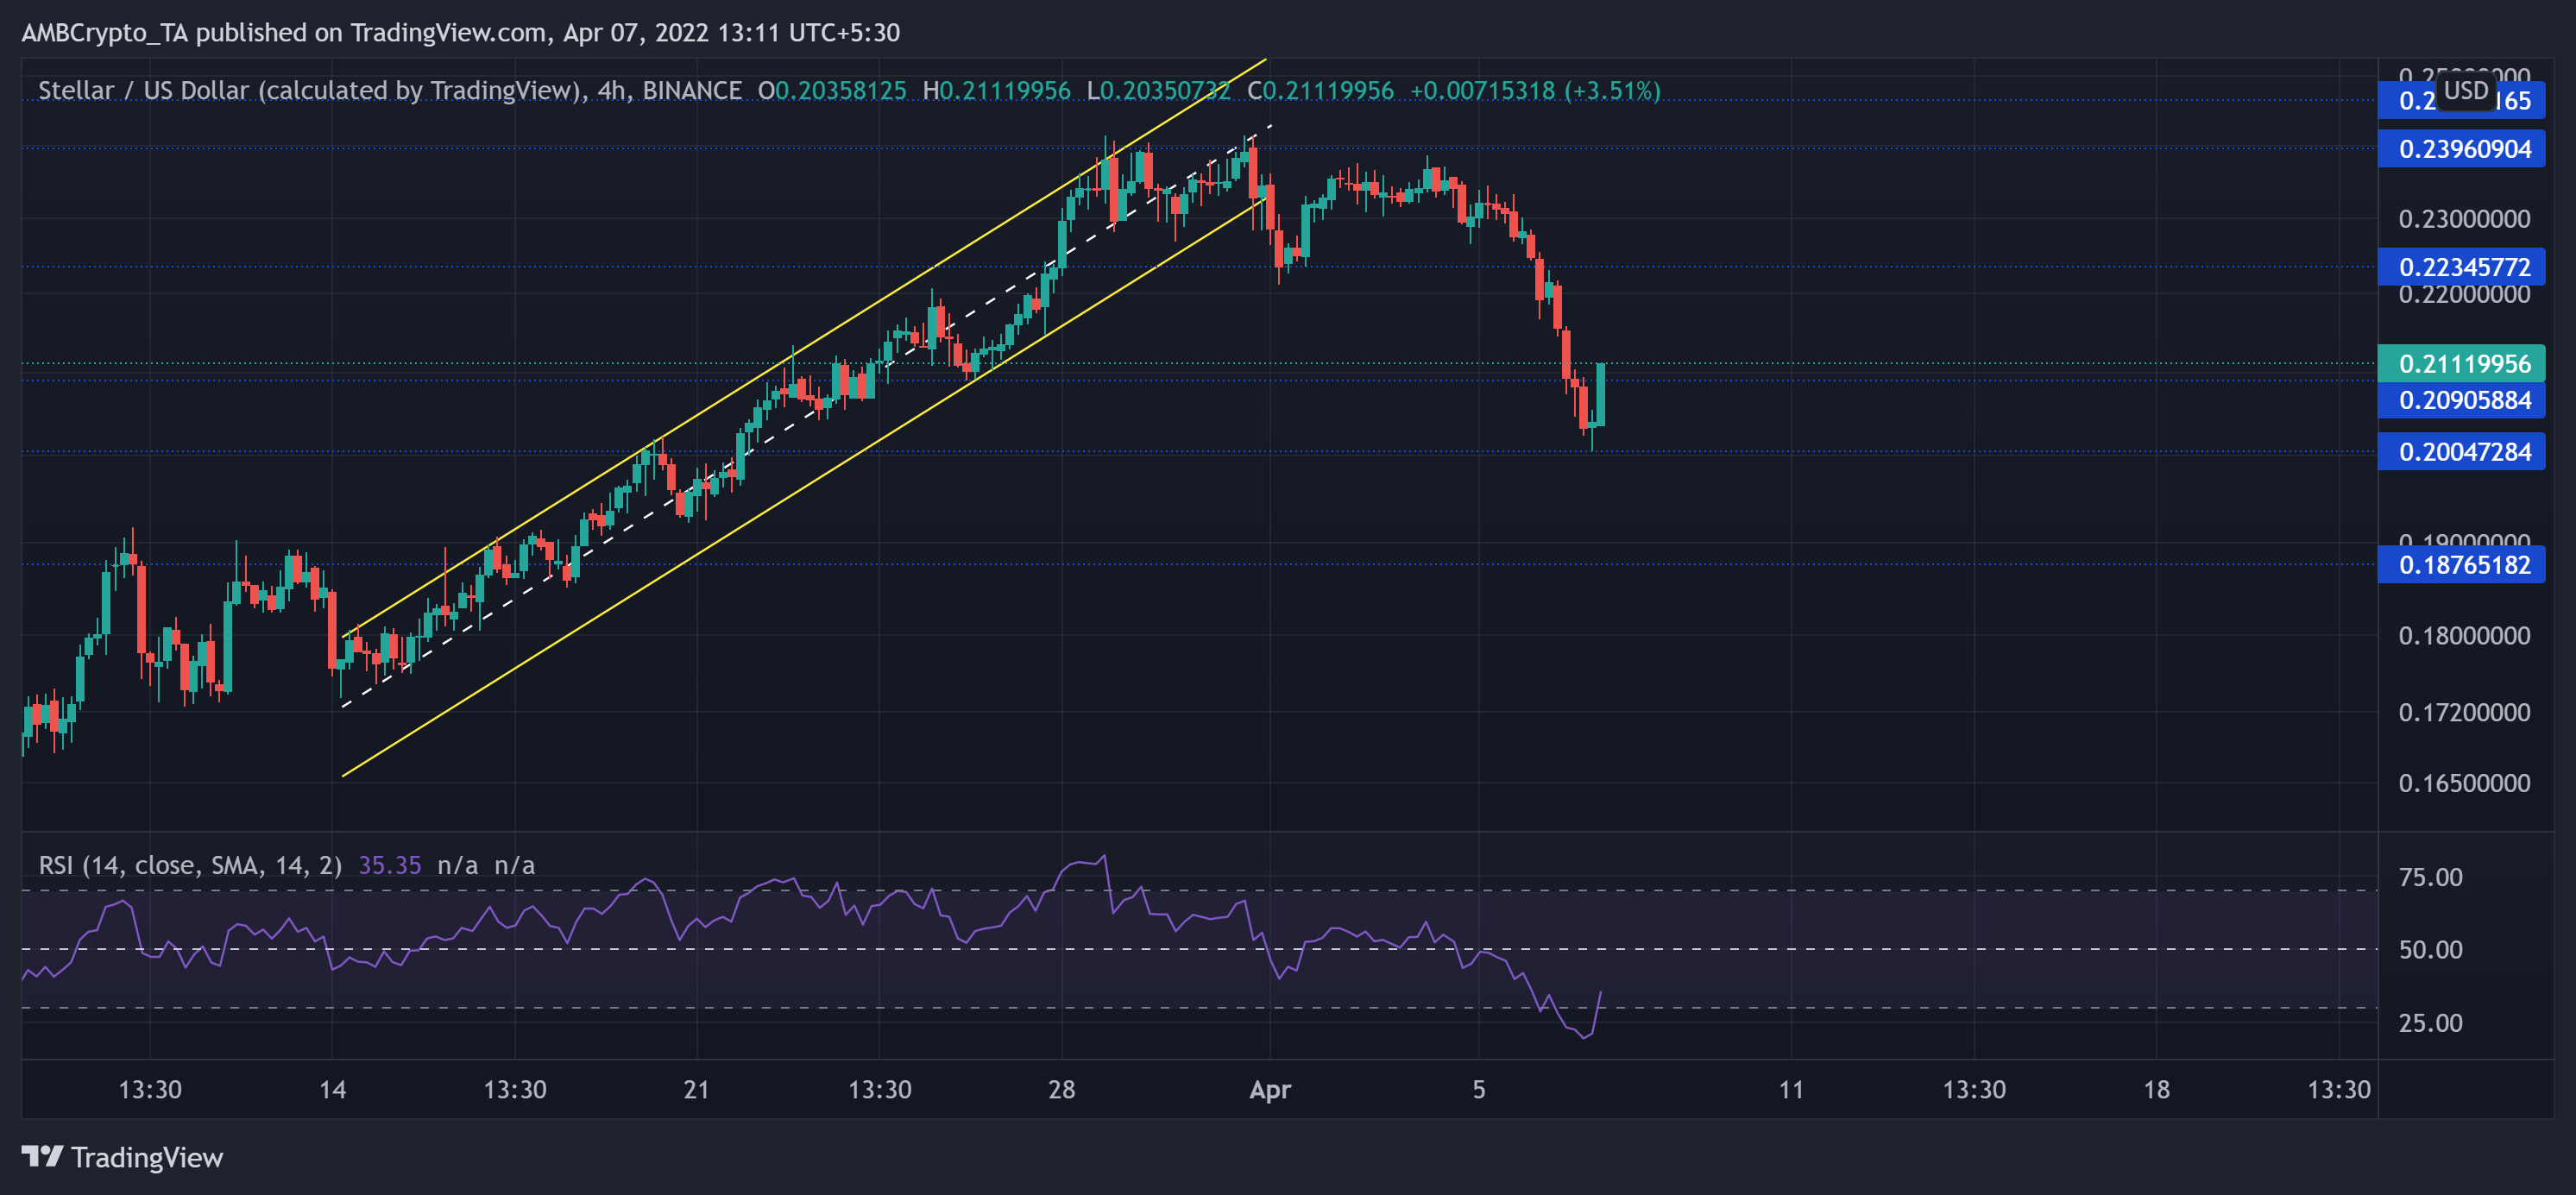Click the RSI value 35.35
Screen dimensions: 2576x1195
pyautogui.click(x=390, y=865)
